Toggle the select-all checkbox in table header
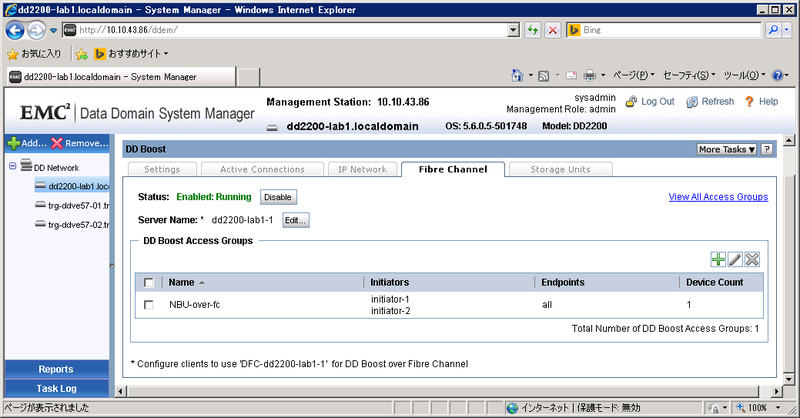800x418 pixels. pos(148,283)
